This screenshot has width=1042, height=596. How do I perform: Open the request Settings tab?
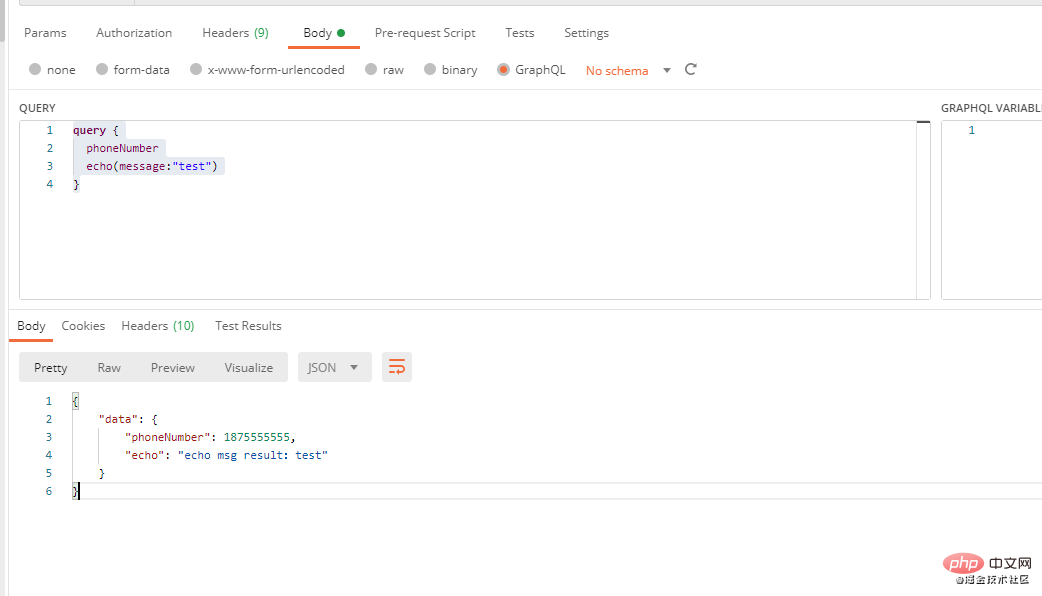click(x=586, y=33)
